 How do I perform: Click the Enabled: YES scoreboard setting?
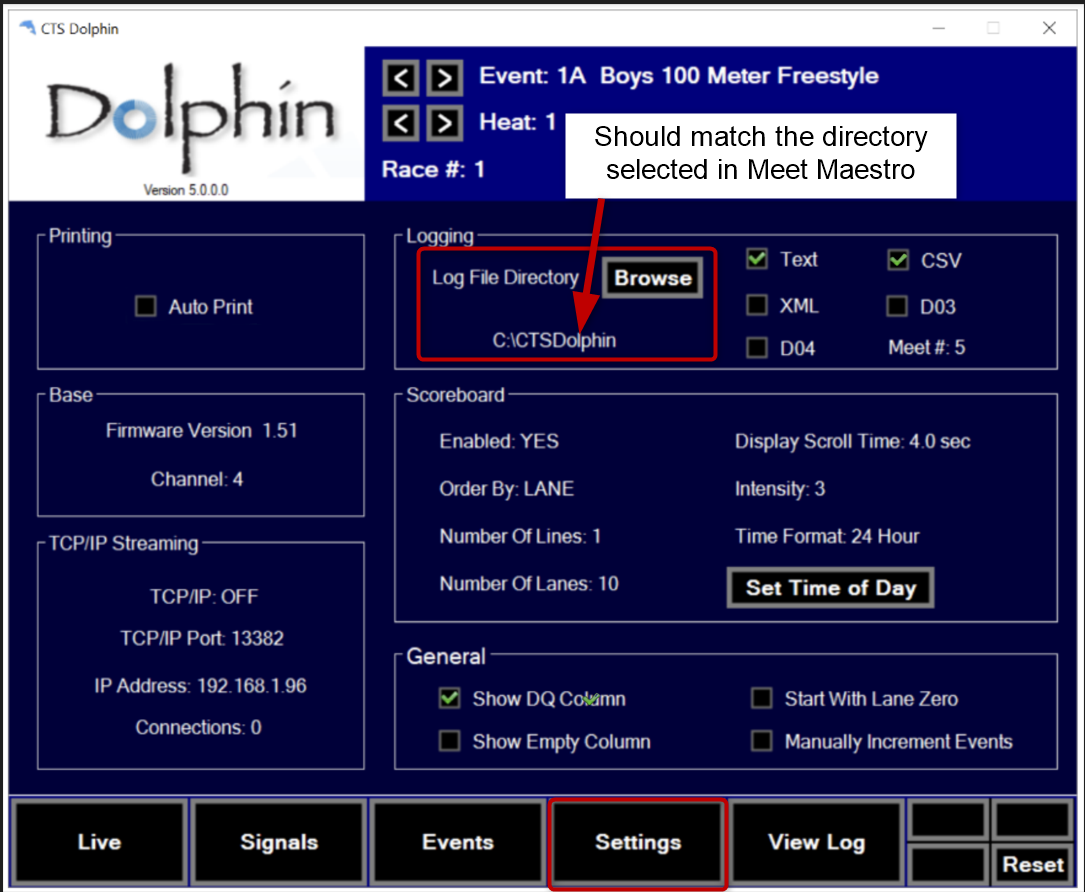(x=499, y=442)
